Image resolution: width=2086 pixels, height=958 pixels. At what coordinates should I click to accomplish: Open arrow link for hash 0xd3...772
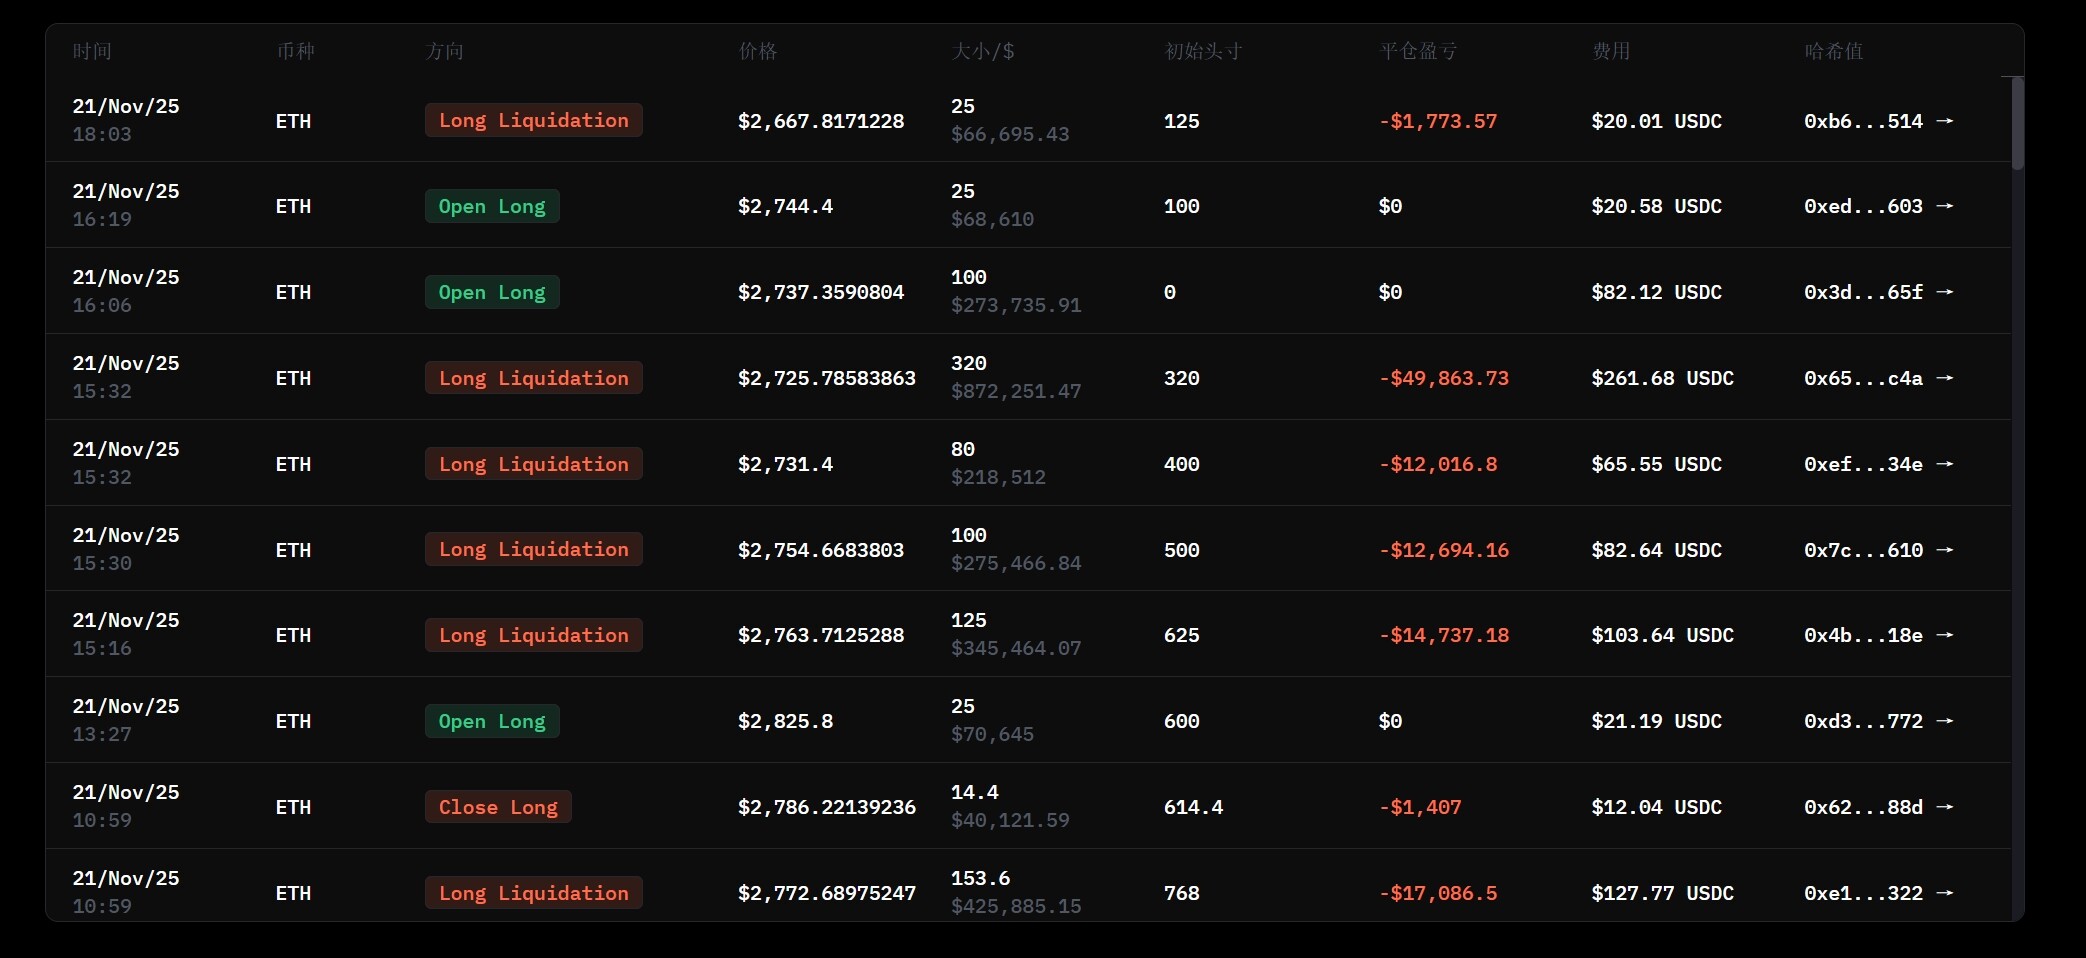coord(1944,721)
